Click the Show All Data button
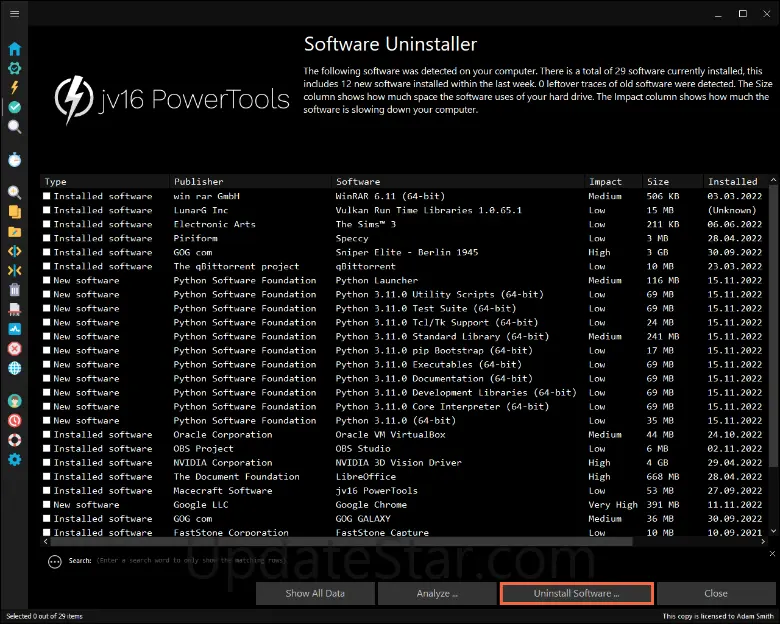The height and width of the screenshot is (624, 780). (x=314, y=593)
